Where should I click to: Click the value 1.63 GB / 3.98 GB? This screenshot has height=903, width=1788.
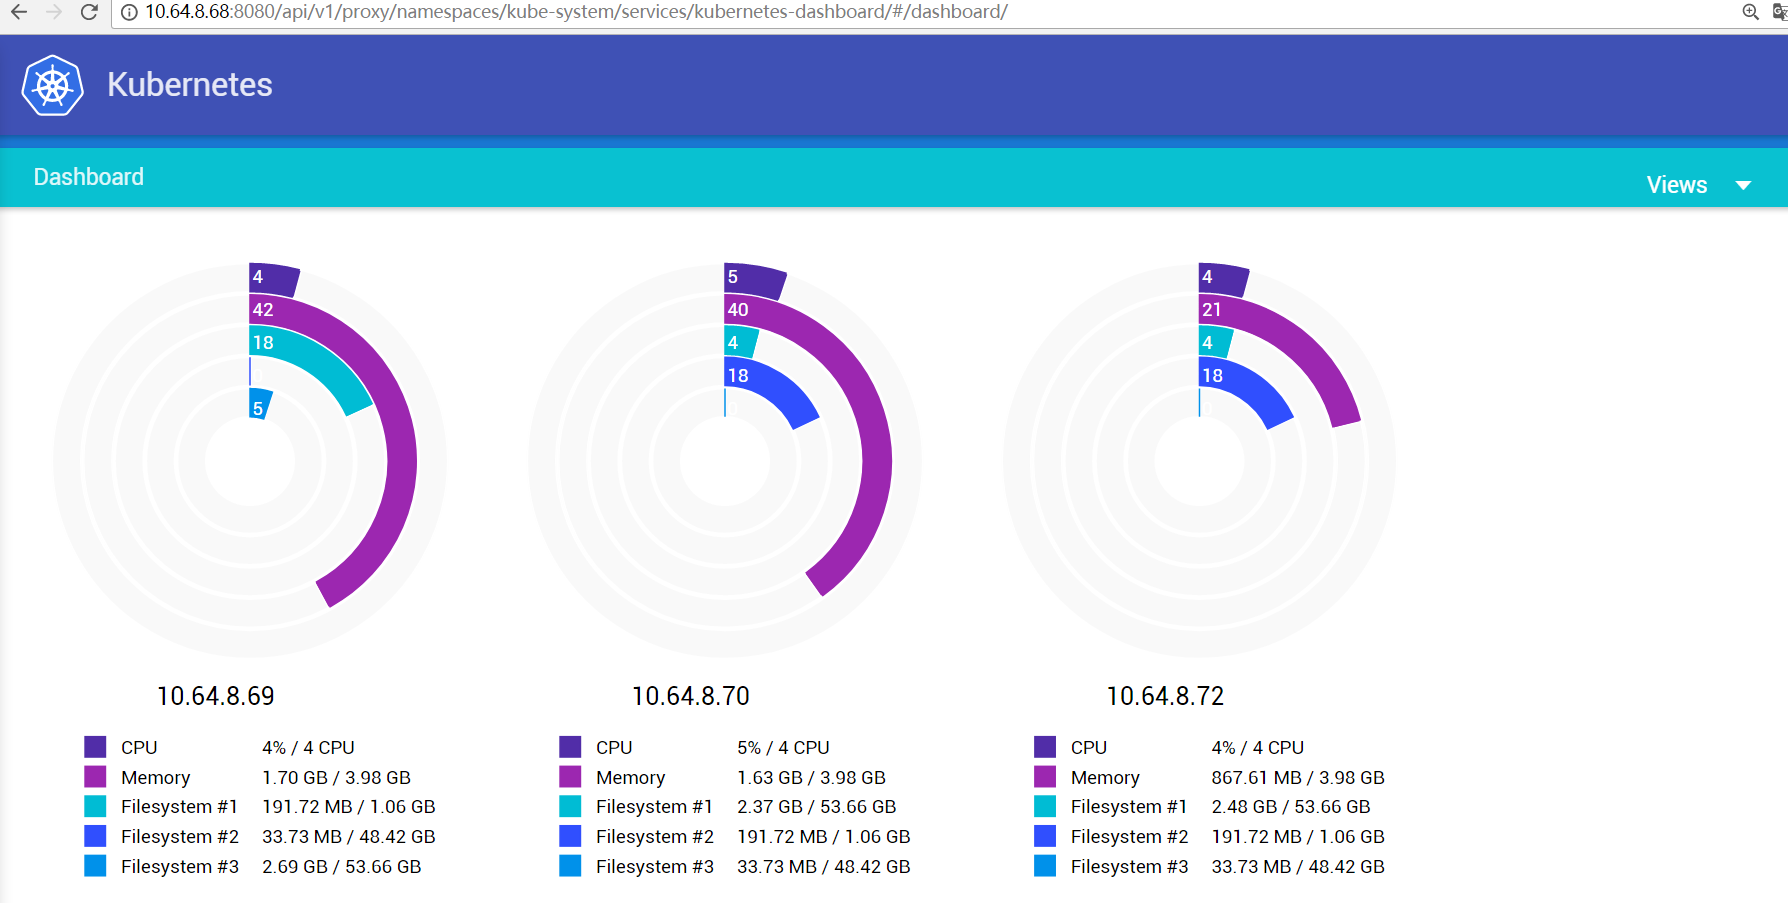811,777
